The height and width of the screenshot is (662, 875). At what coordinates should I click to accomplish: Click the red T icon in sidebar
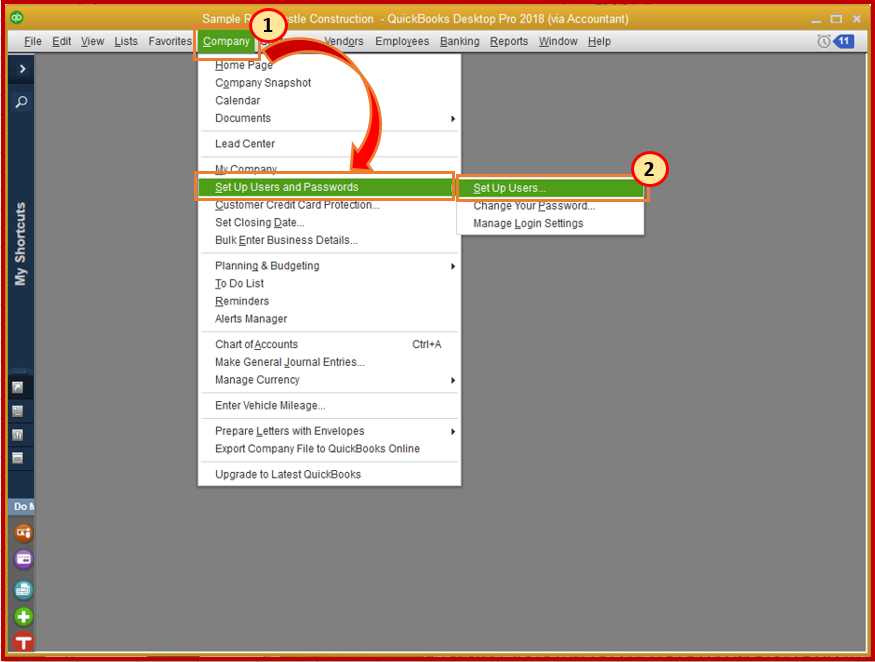(x=23, y=642)
